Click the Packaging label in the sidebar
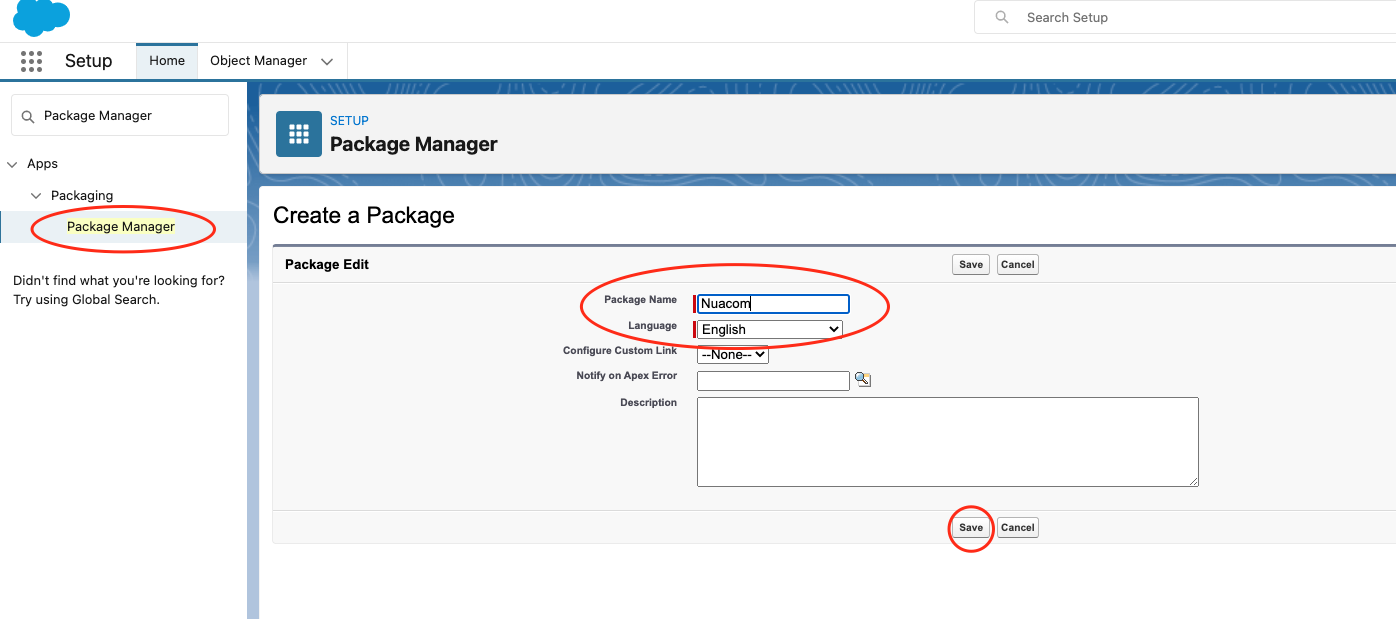The image size is (1396, 619). click(x=82, y=196)
